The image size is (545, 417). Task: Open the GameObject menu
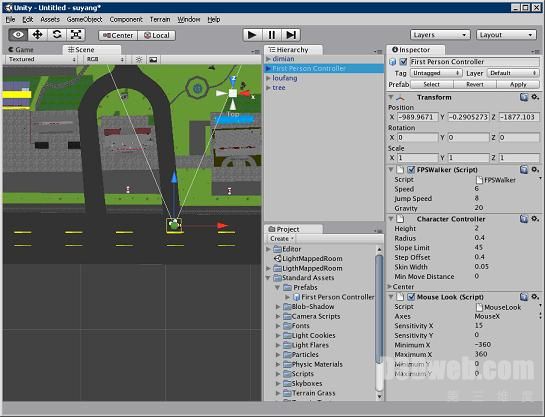[x=84, y=19]
